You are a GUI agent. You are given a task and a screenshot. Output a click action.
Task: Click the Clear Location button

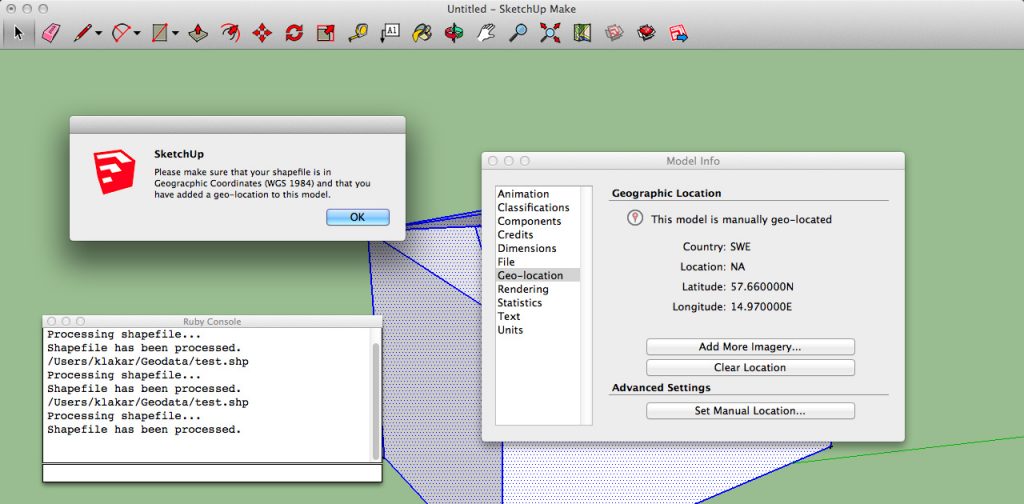click(750, 368)
